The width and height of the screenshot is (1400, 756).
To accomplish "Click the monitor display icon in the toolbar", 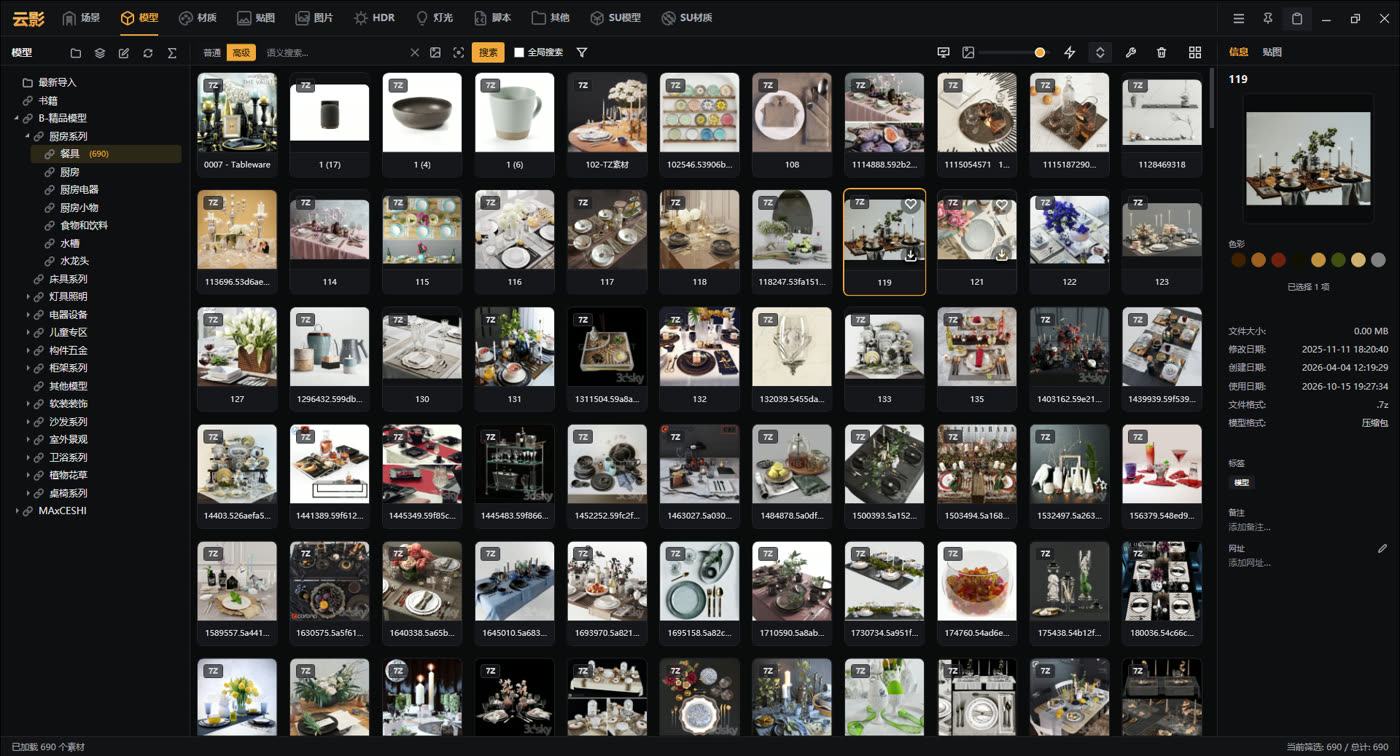I will point(943,53).
